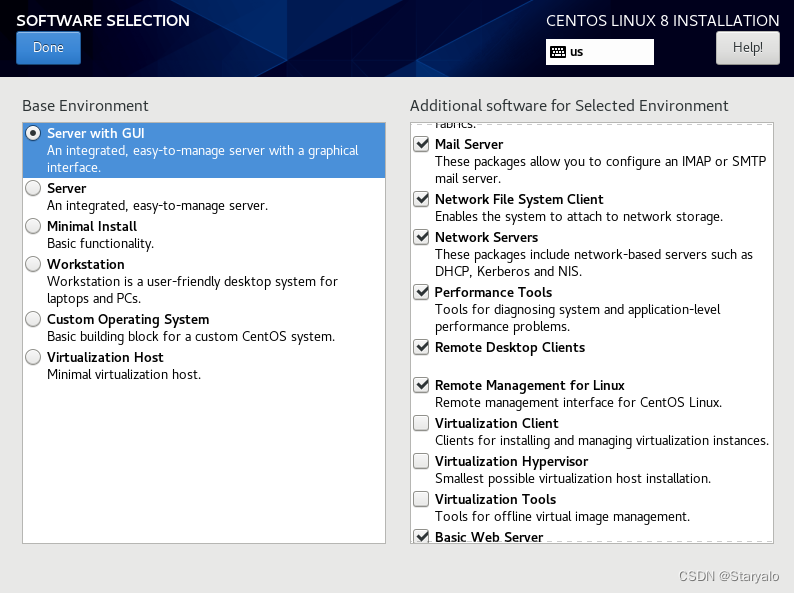794x593 pixels.
Task: Toggle the Basic Web Server checkbox
Action: coord(421,536)
